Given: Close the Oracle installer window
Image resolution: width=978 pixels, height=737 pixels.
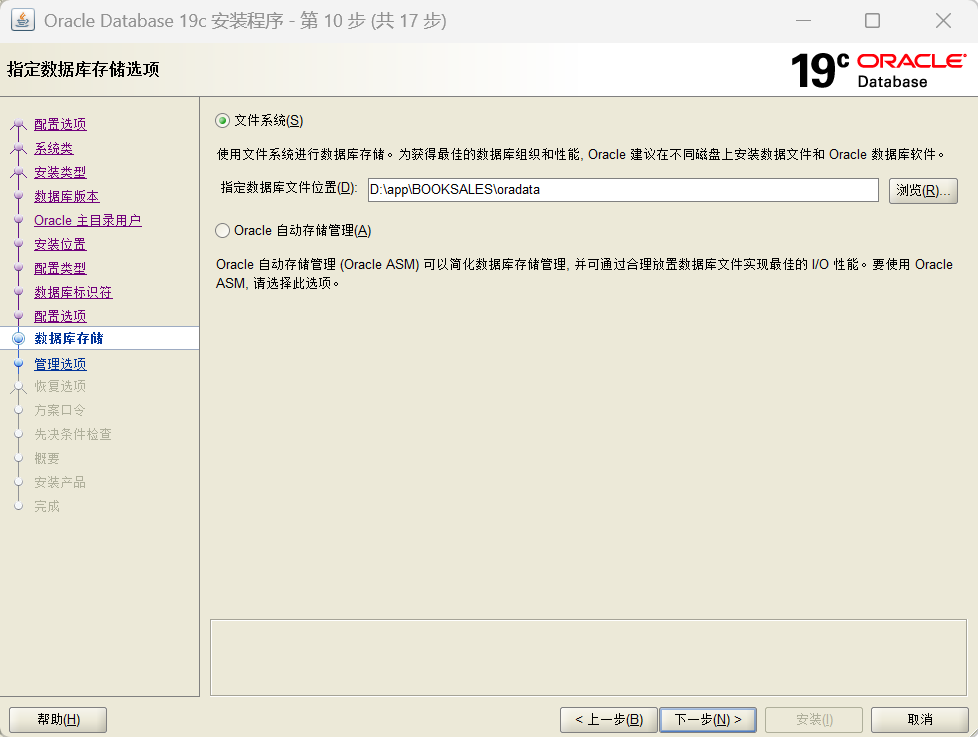Looking at the screenshot, I should (943, 21).
